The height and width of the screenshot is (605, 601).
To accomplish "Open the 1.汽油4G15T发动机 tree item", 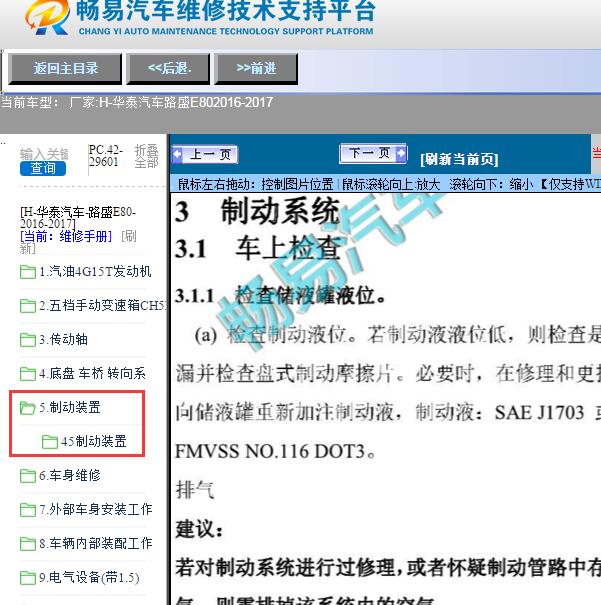I will (x=95, y=272).
